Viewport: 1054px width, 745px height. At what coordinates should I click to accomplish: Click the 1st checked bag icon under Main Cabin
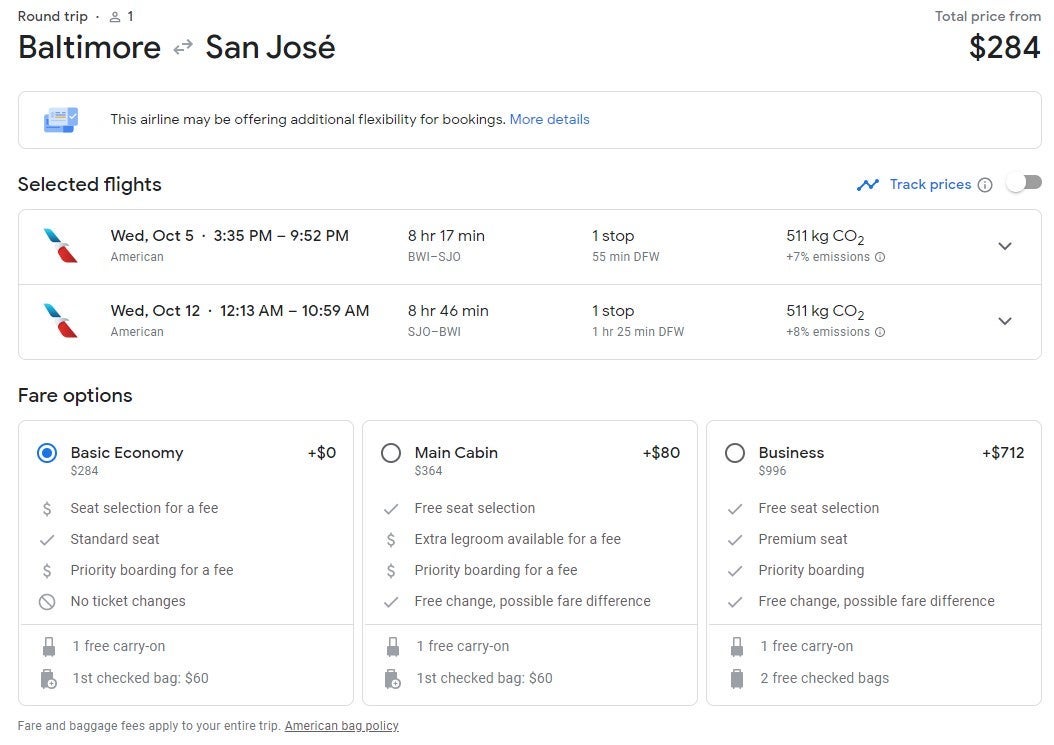click(x=393, y=679)
